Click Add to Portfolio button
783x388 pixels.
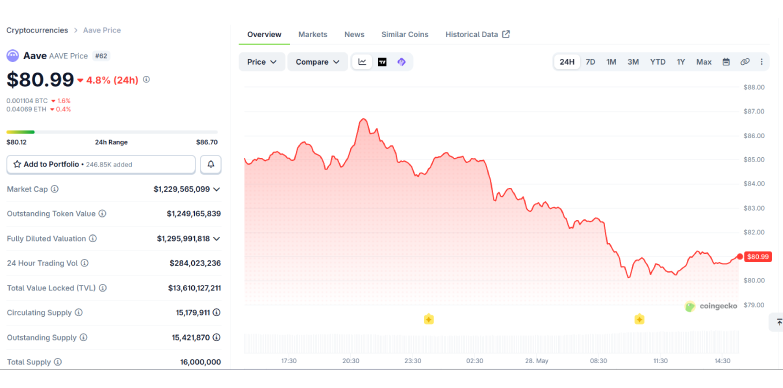101,164
